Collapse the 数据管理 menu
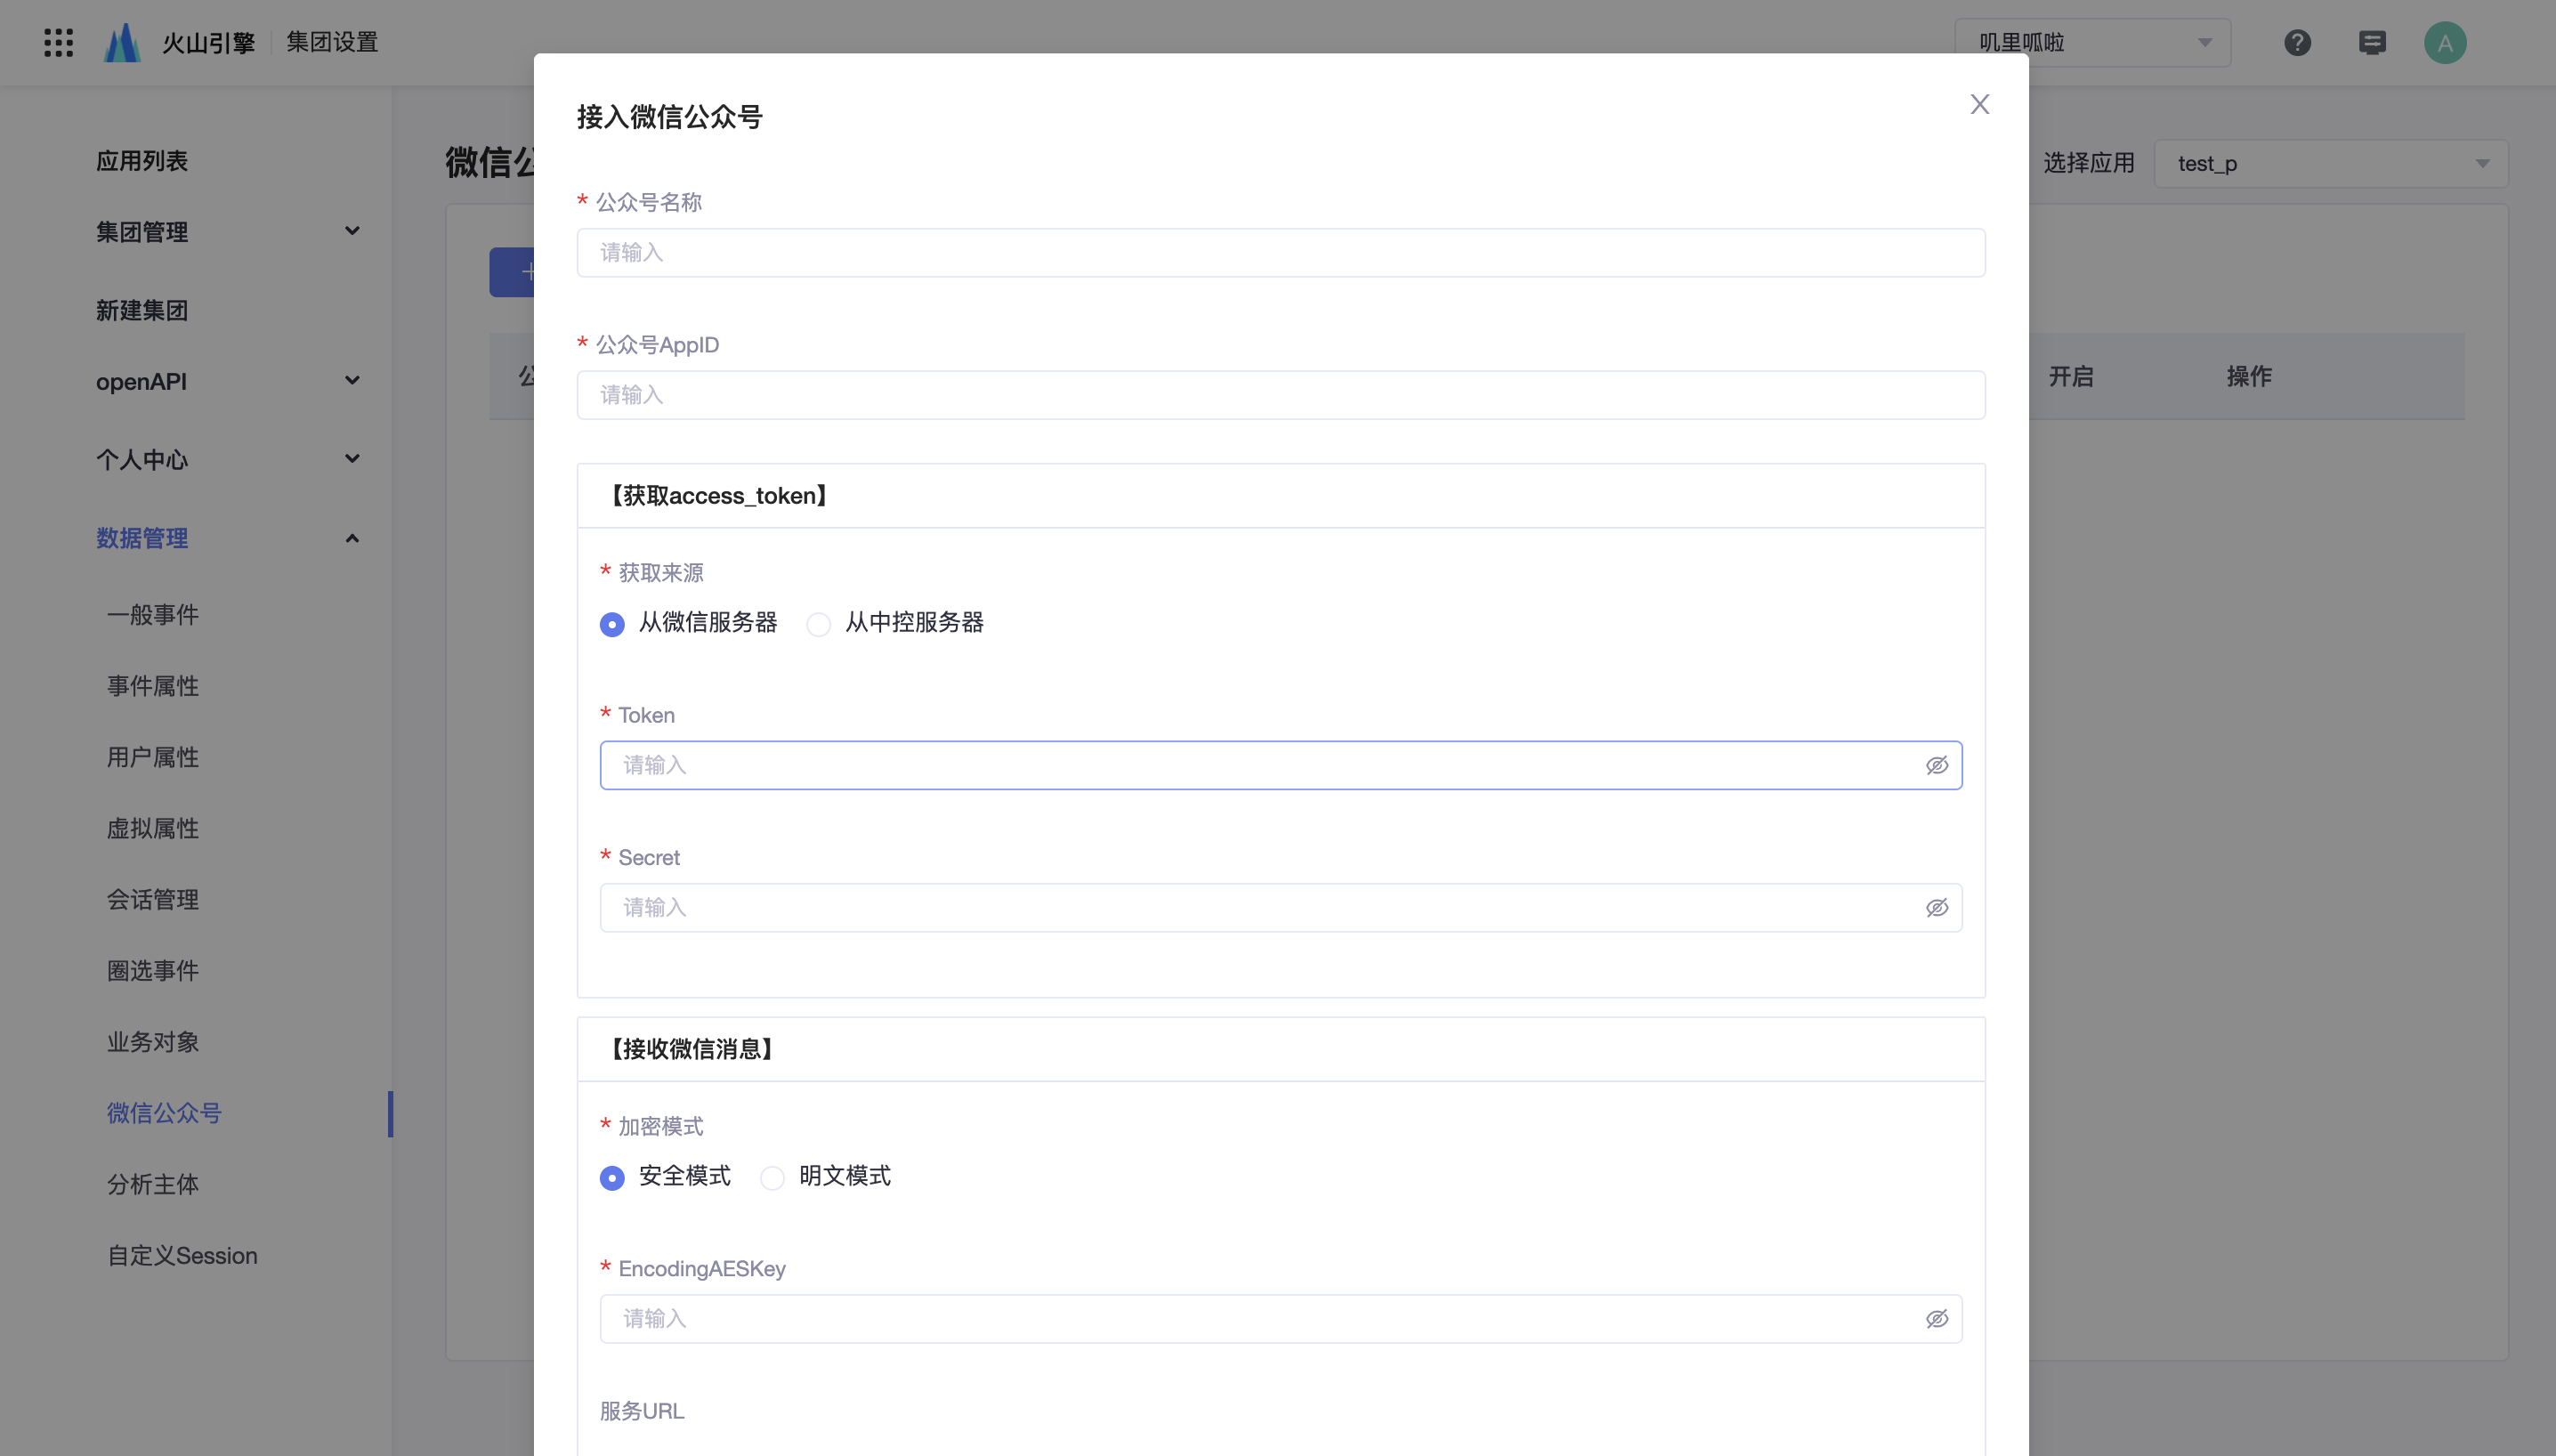Image resolution: width=2556 pixels, height=1456 pixels. (228, 538)
